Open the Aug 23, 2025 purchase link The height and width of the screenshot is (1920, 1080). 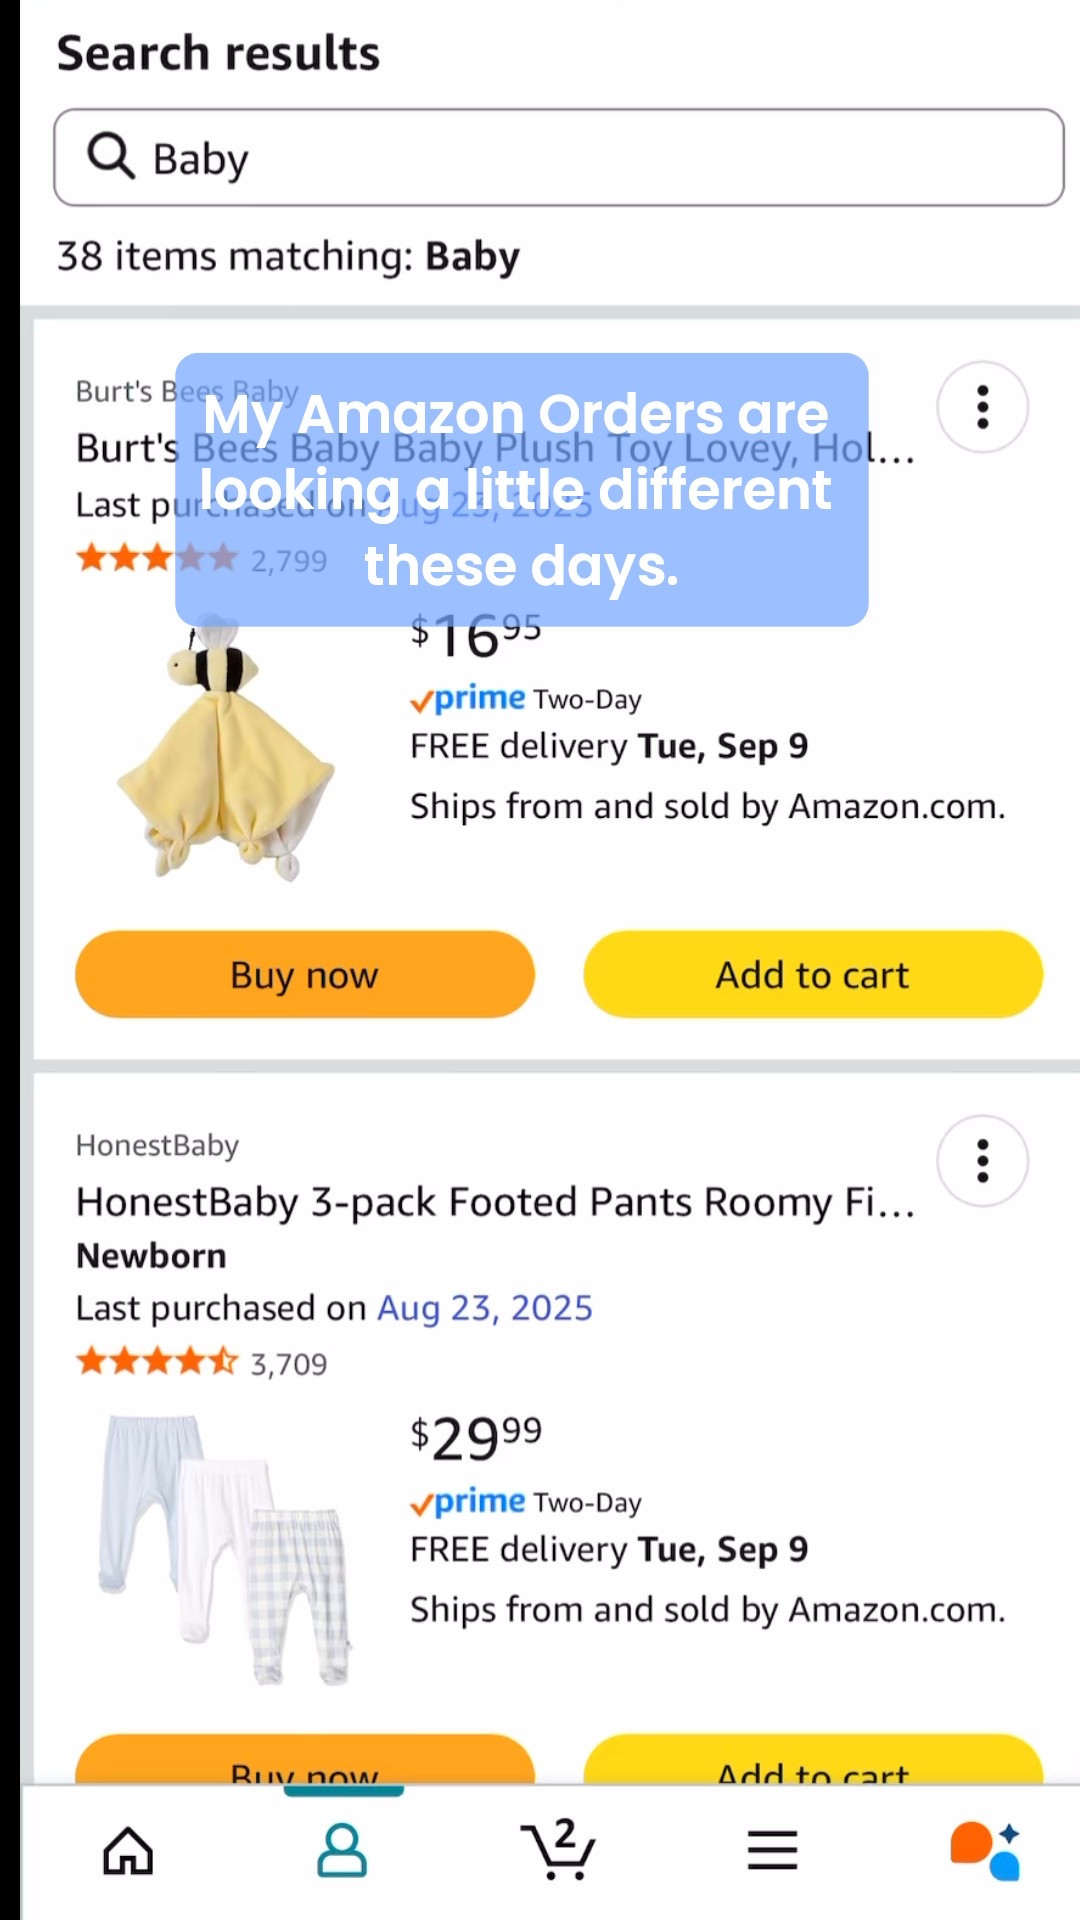tap(485, 1307)
